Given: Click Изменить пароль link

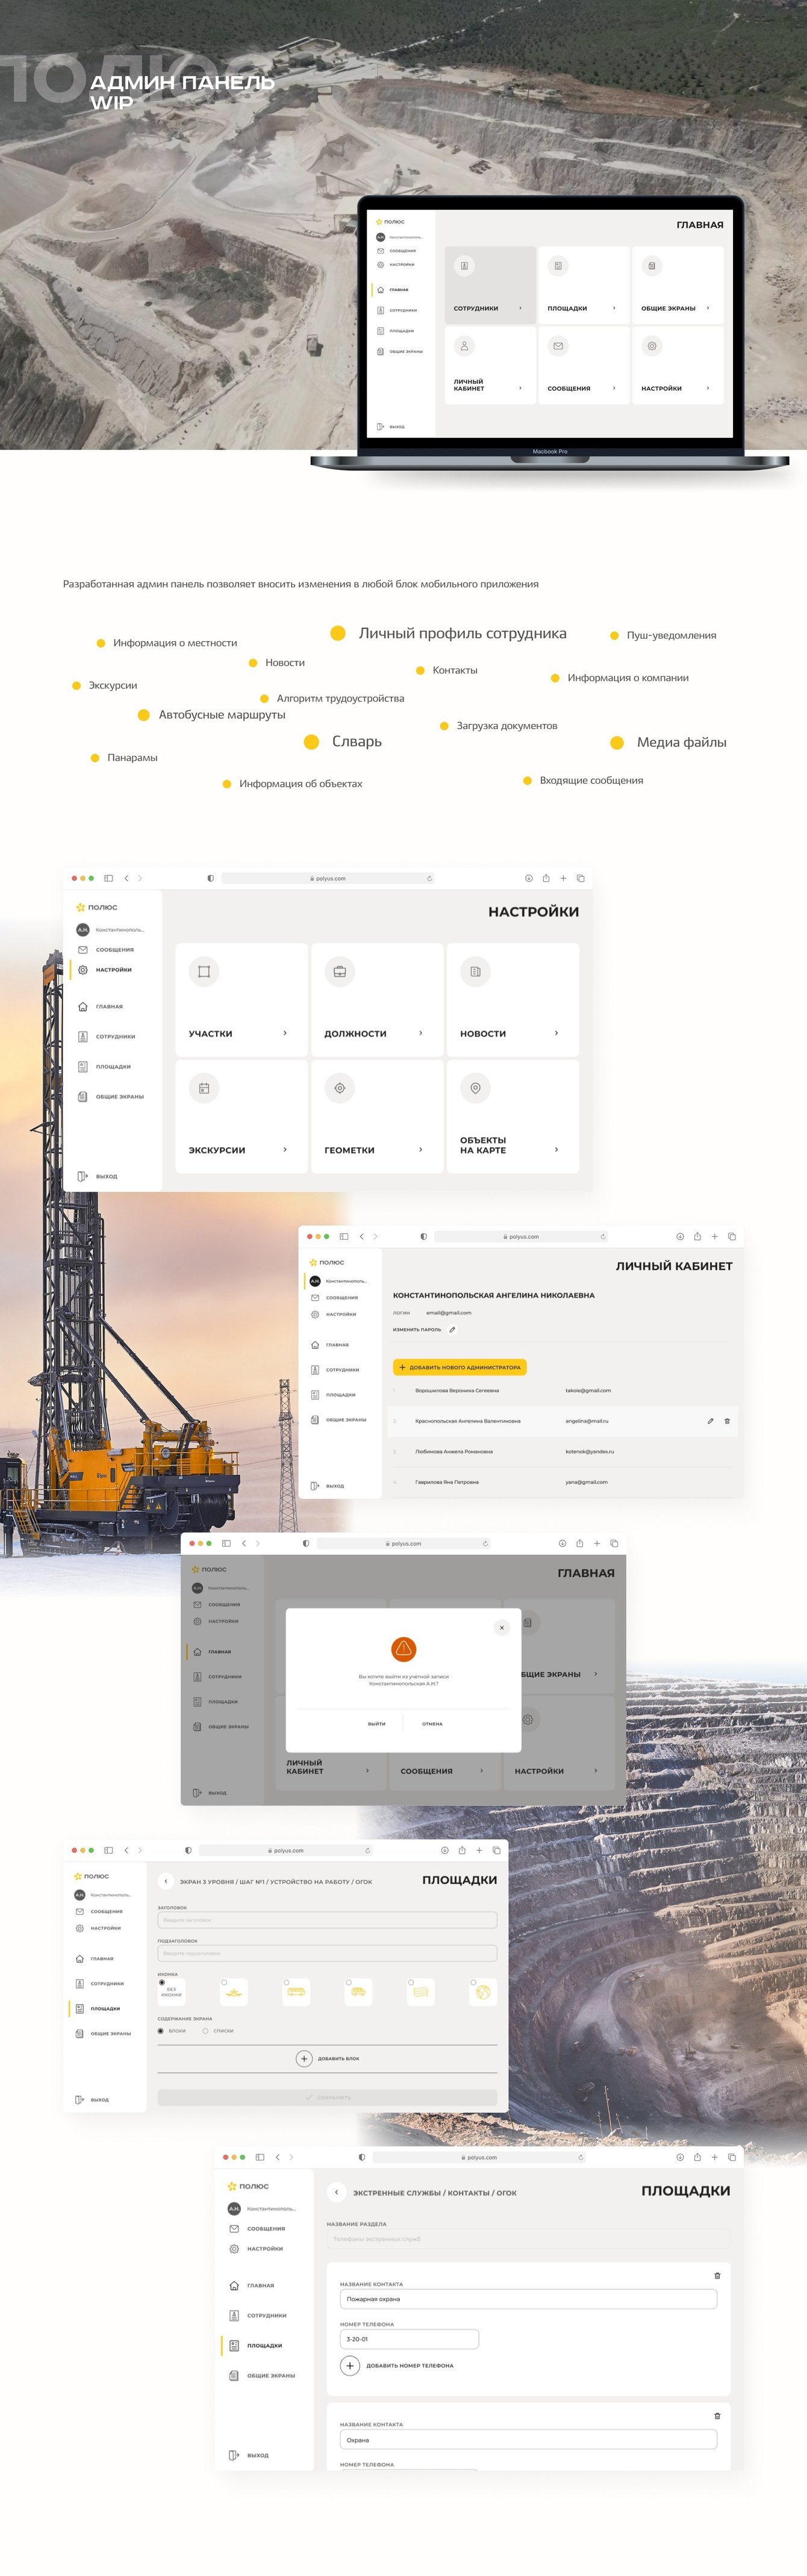Looking at the screenshot, I should (x=417, y=1329).
